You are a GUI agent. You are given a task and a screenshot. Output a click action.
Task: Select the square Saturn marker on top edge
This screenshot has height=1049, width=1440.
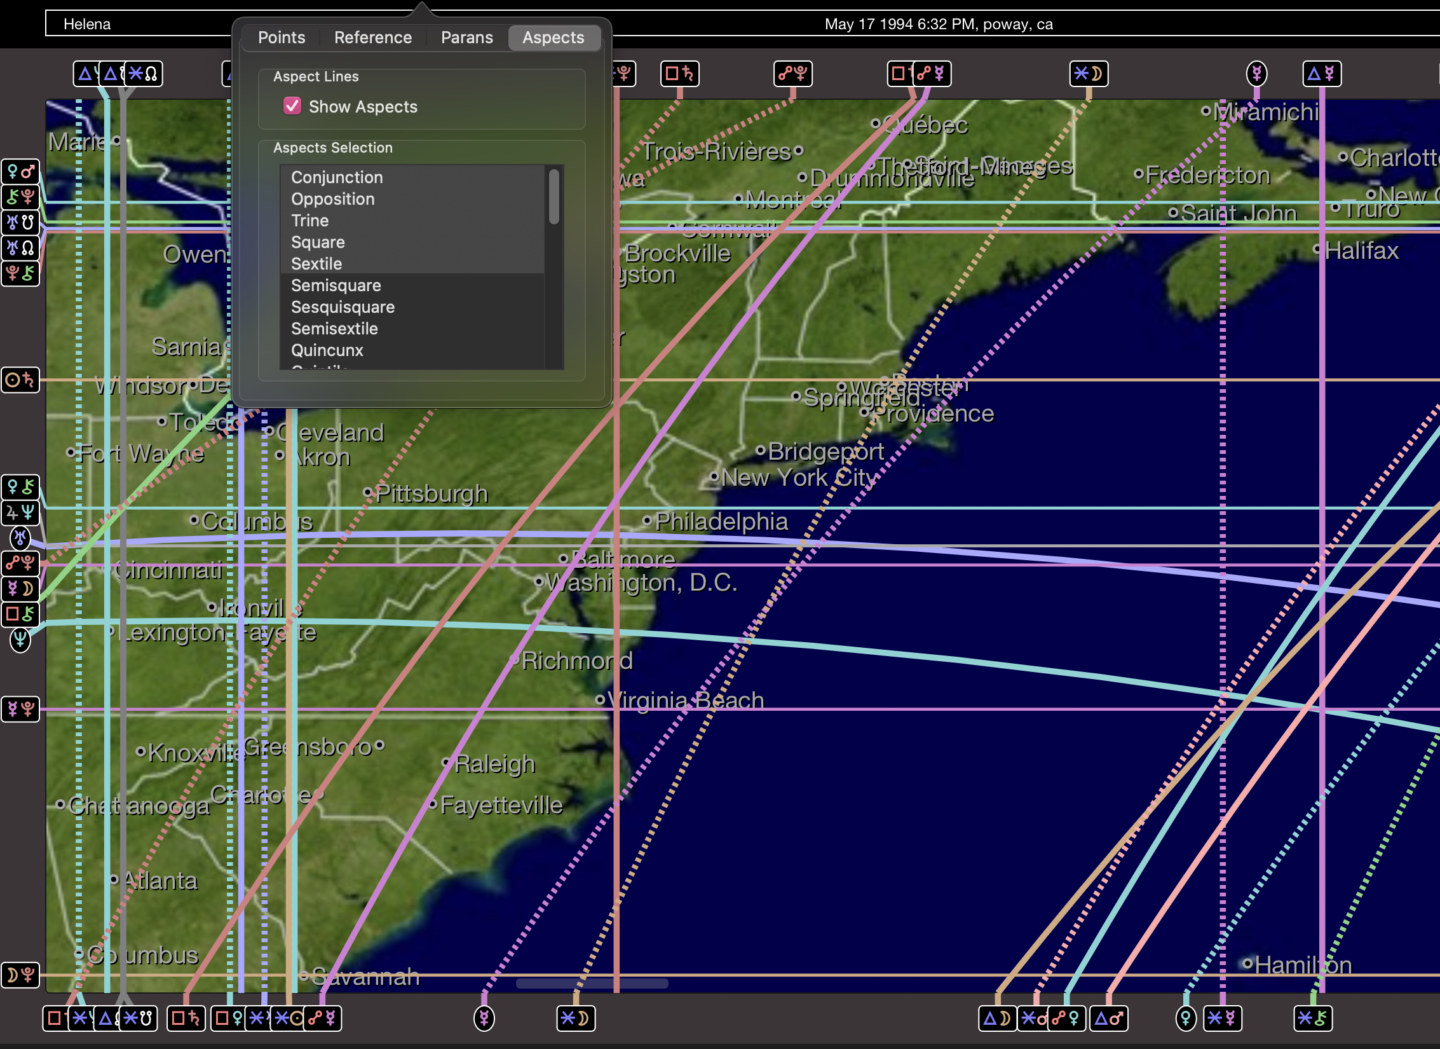(680, 73)
